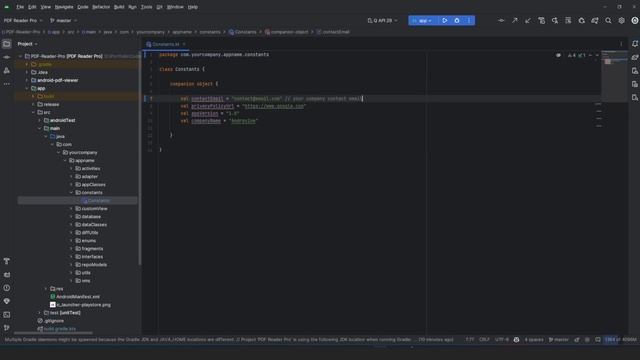The width and height of the screenshot is (640, 360).
Task: Open the Tools menu
Action: (147, 7)
